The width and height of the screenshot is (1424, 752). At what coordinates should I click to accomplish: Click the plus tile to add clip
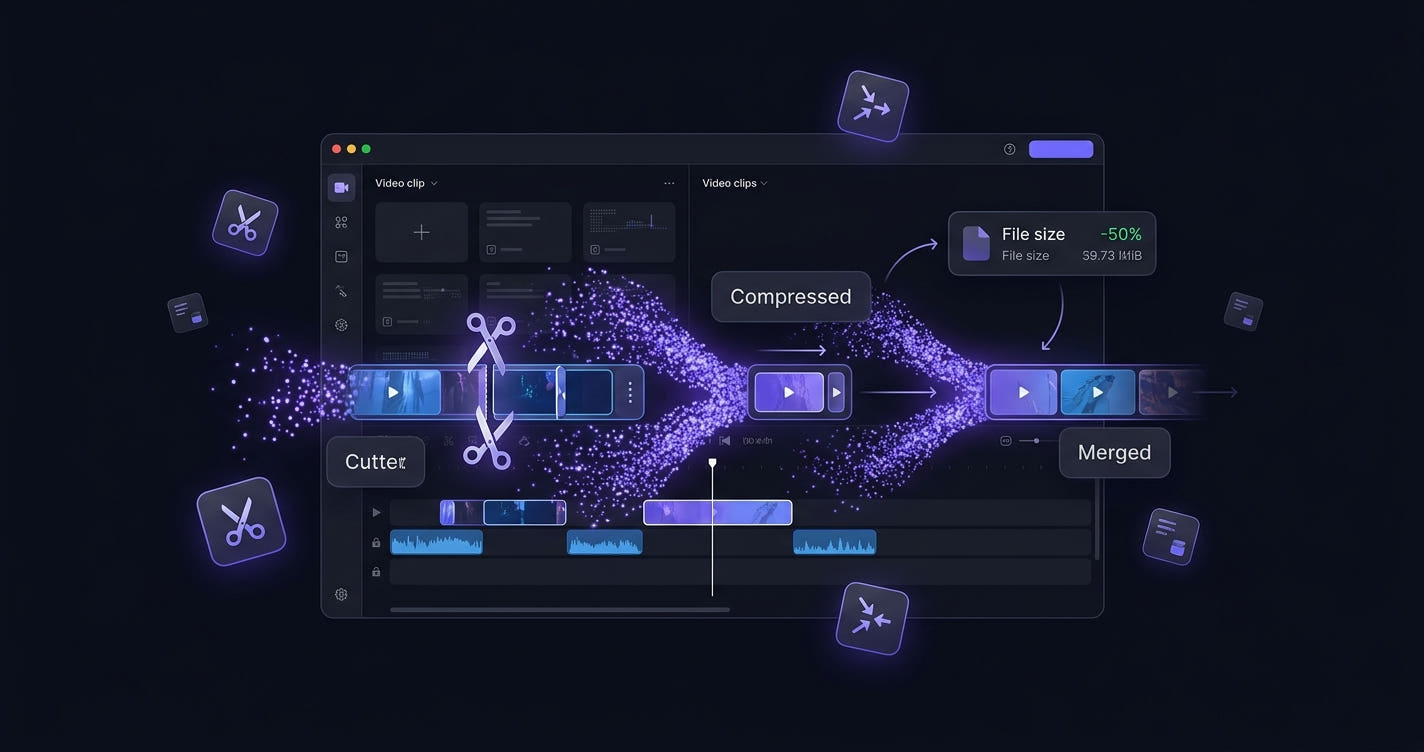pos(421,232)
